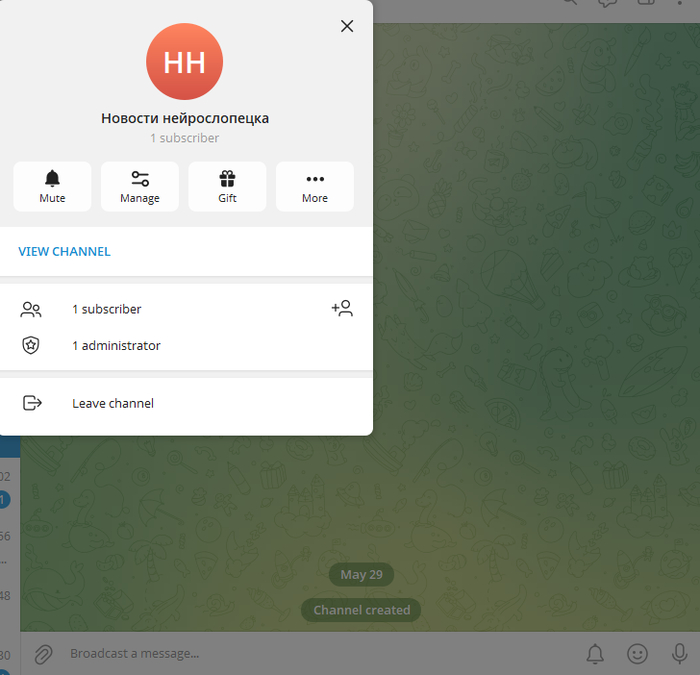
Task: Open search with the top magnifier icon
Action: (570, 2)
